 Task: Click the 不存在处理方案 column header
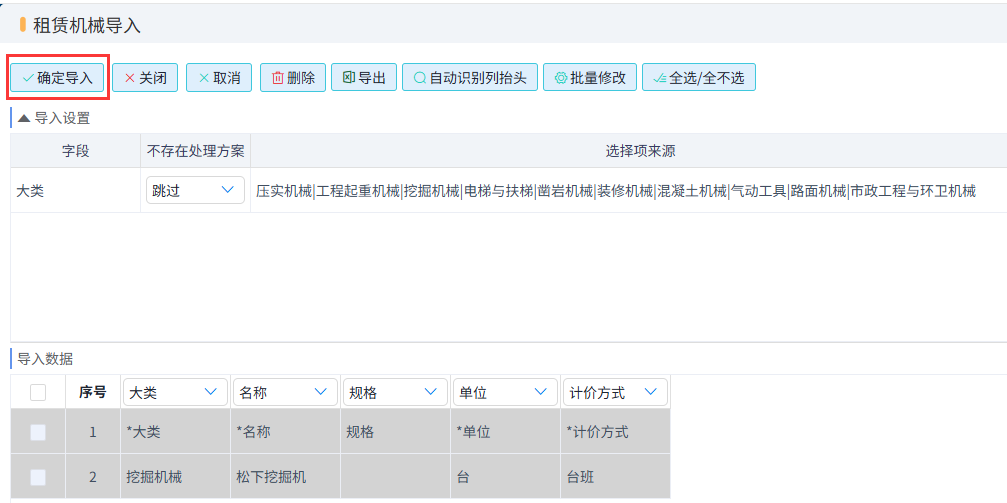tap(196, 151)
